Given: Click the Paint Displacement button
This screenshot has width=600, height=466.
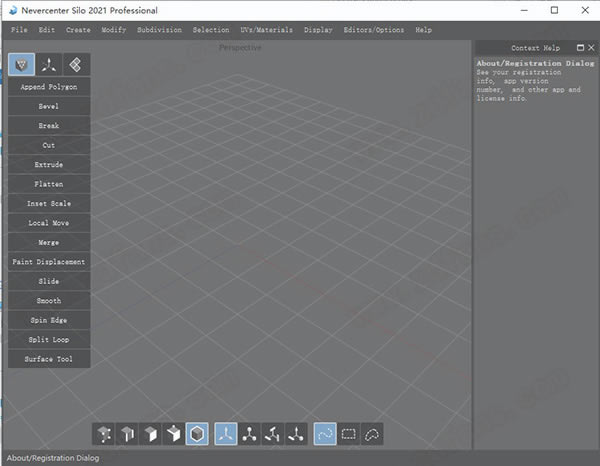Looking at the screenshot, I should click(49, 262).
